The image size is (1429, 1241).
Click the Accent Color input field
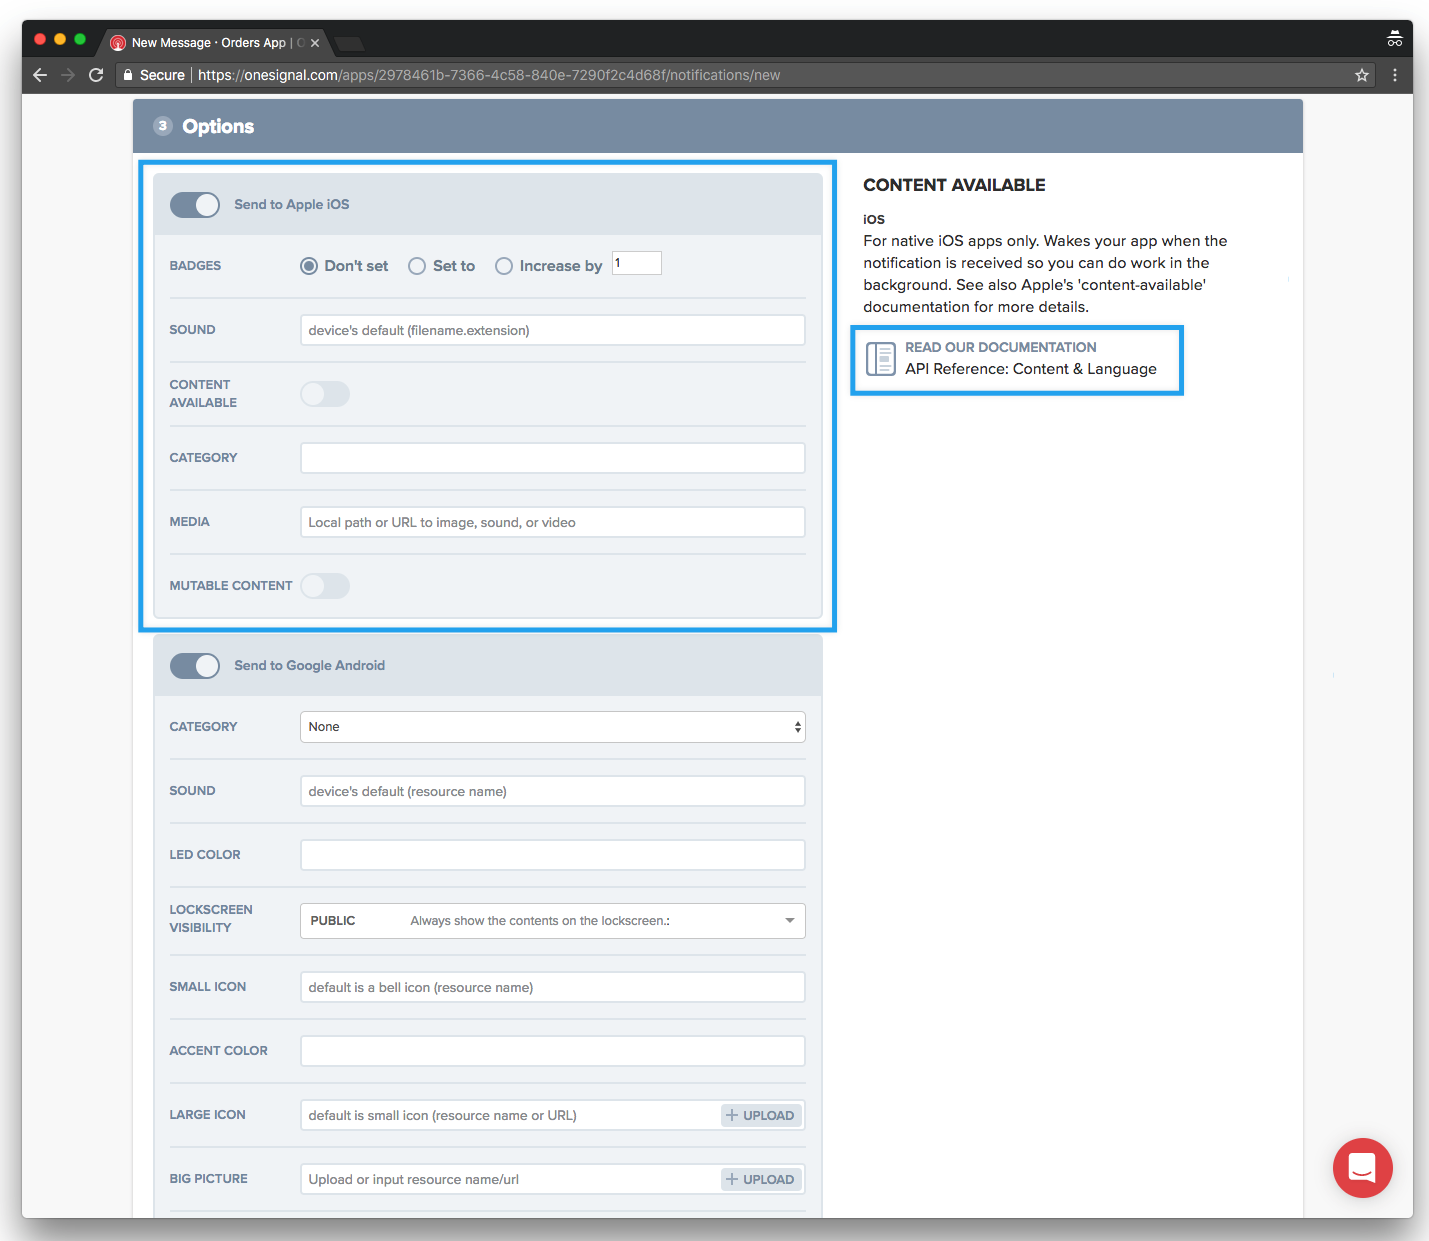[x=552, y=1051]
